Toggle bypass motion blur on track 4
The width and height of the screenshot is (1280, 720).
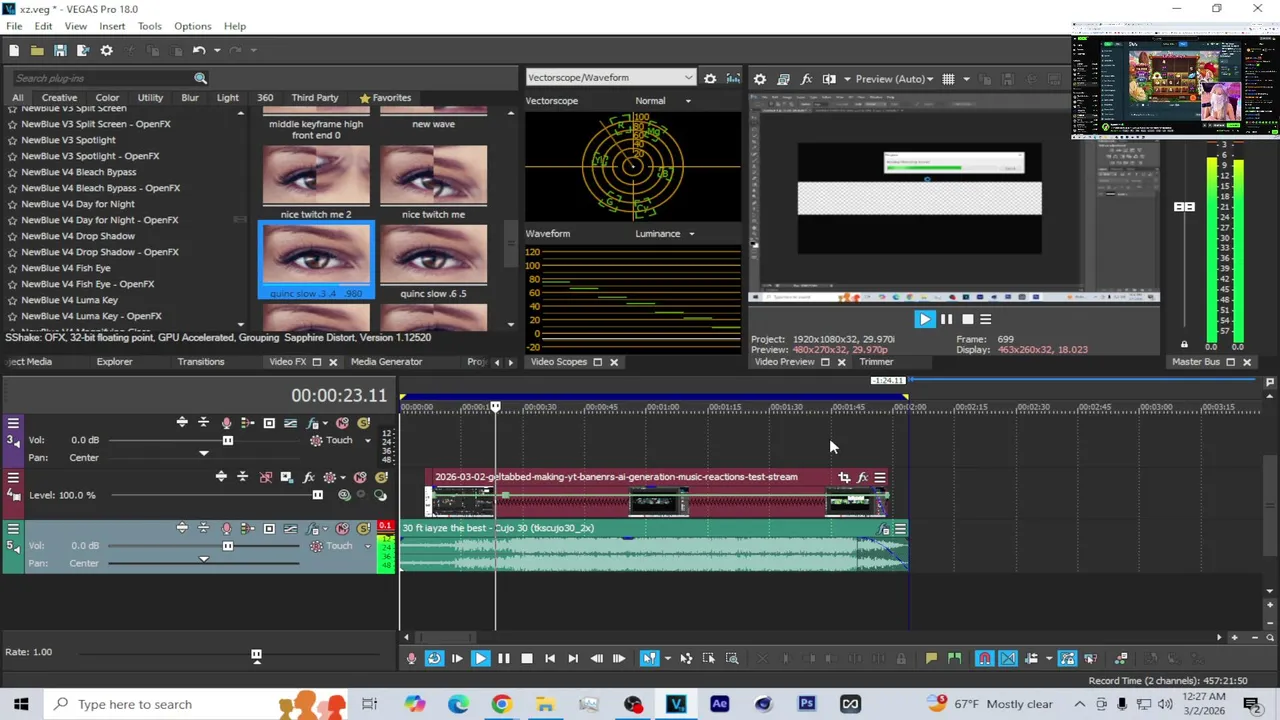pyautogui.click(x=266, y=477)
